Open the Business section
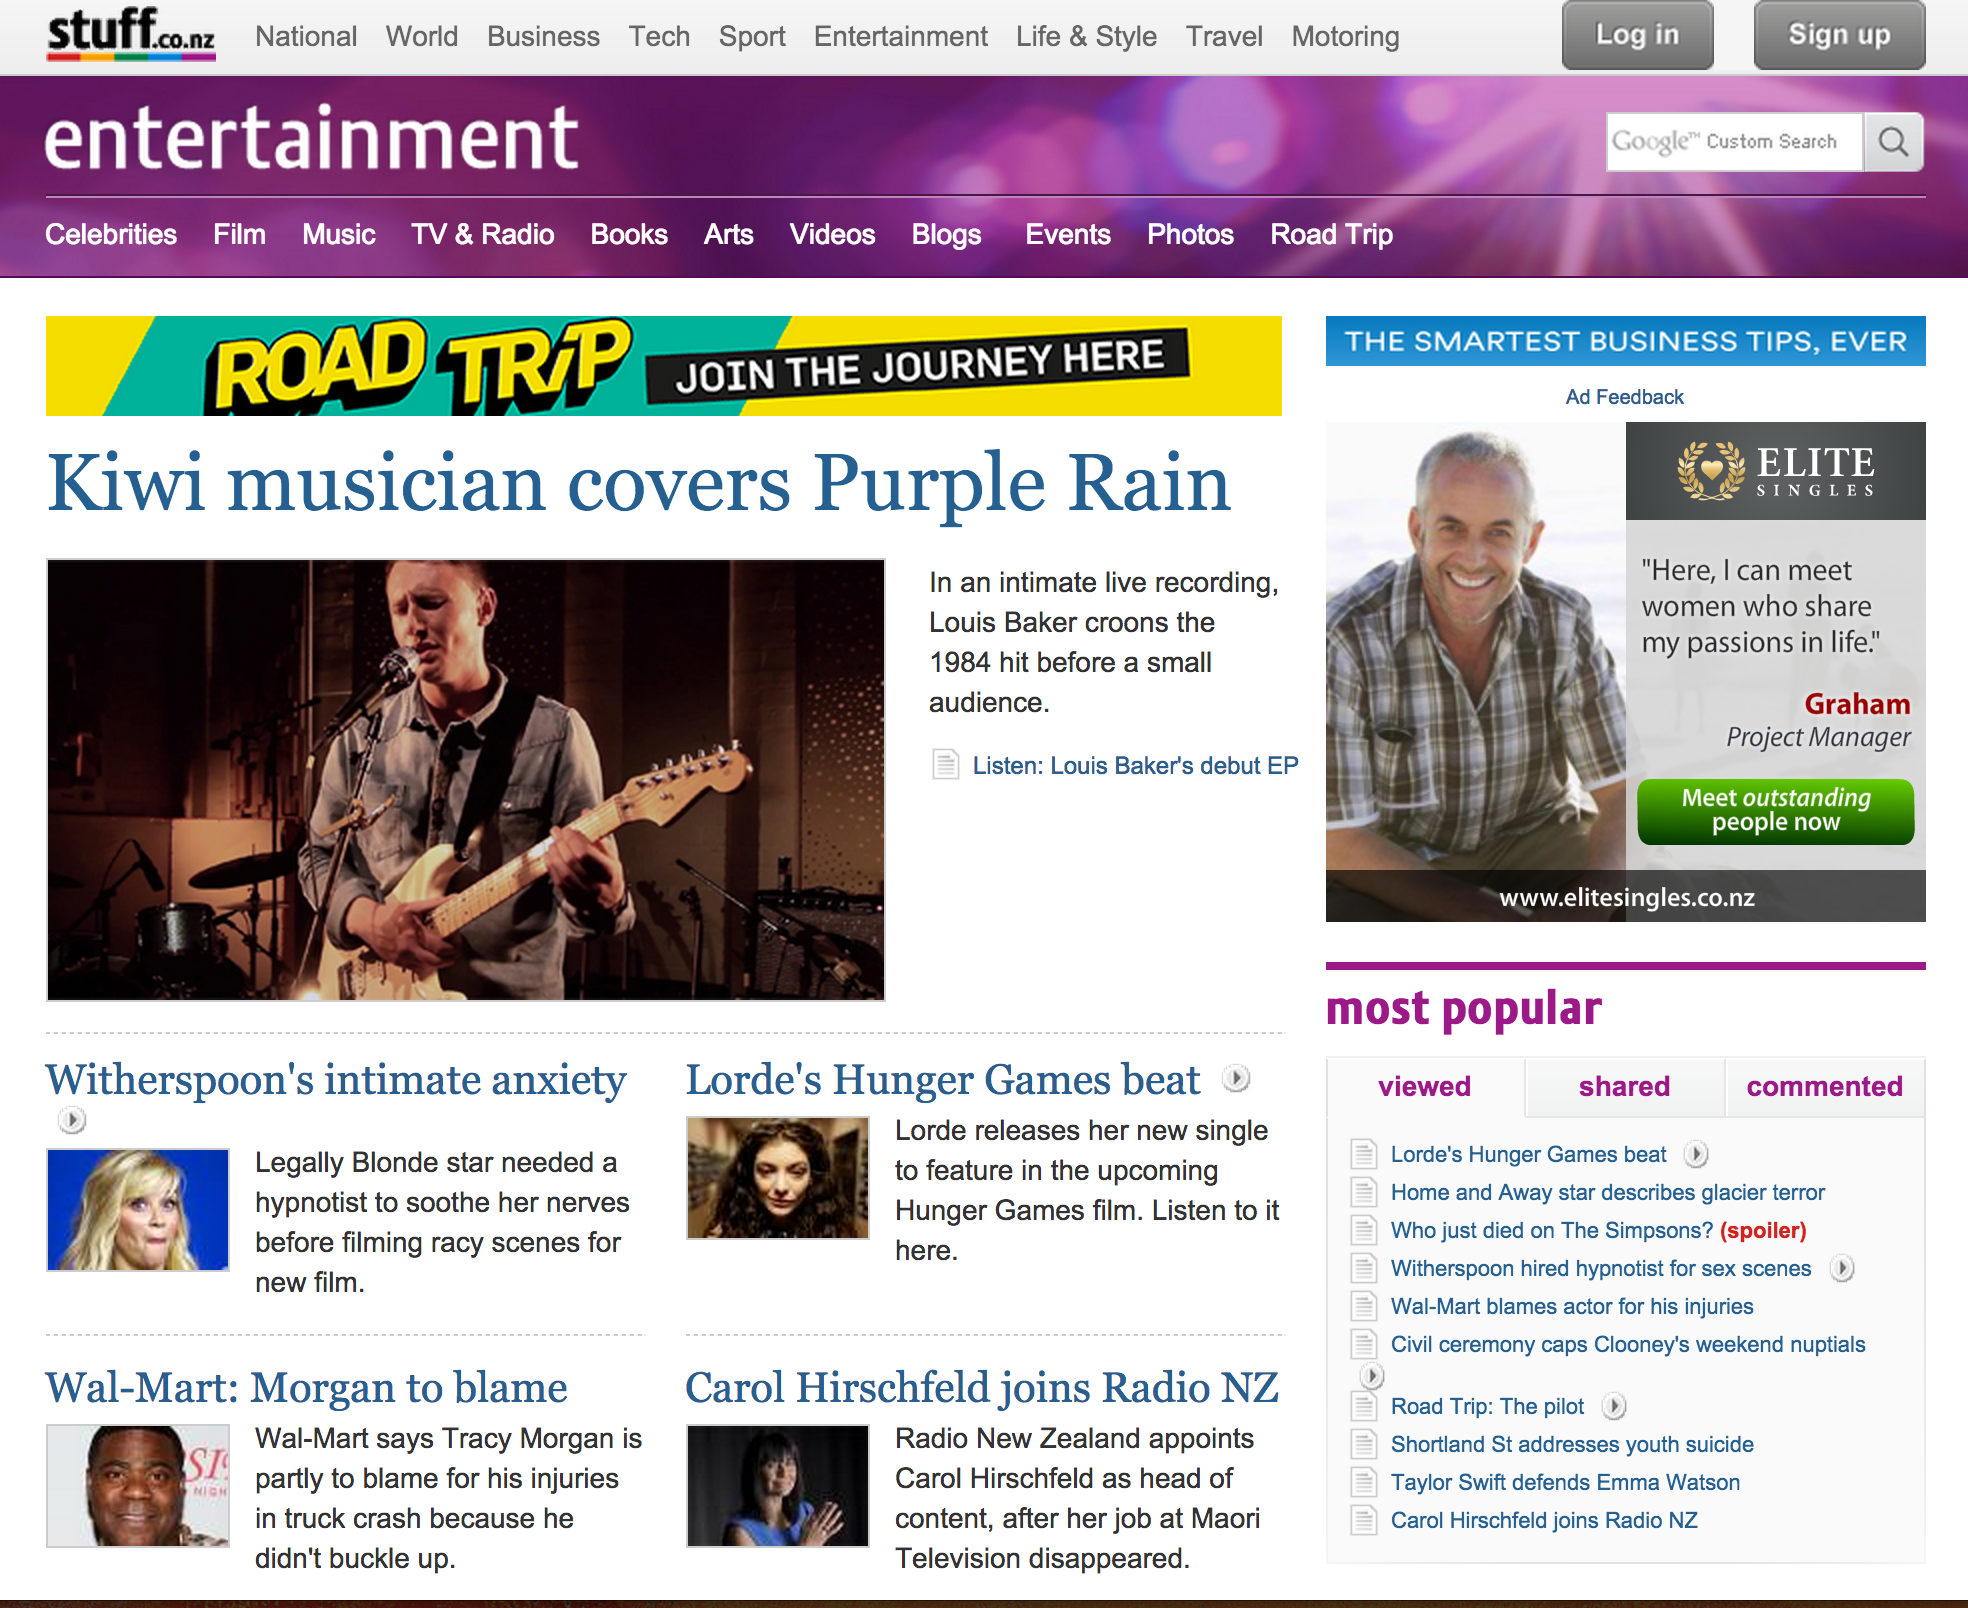Screen dimensions: 1968x1608 (x=543, y=36)
